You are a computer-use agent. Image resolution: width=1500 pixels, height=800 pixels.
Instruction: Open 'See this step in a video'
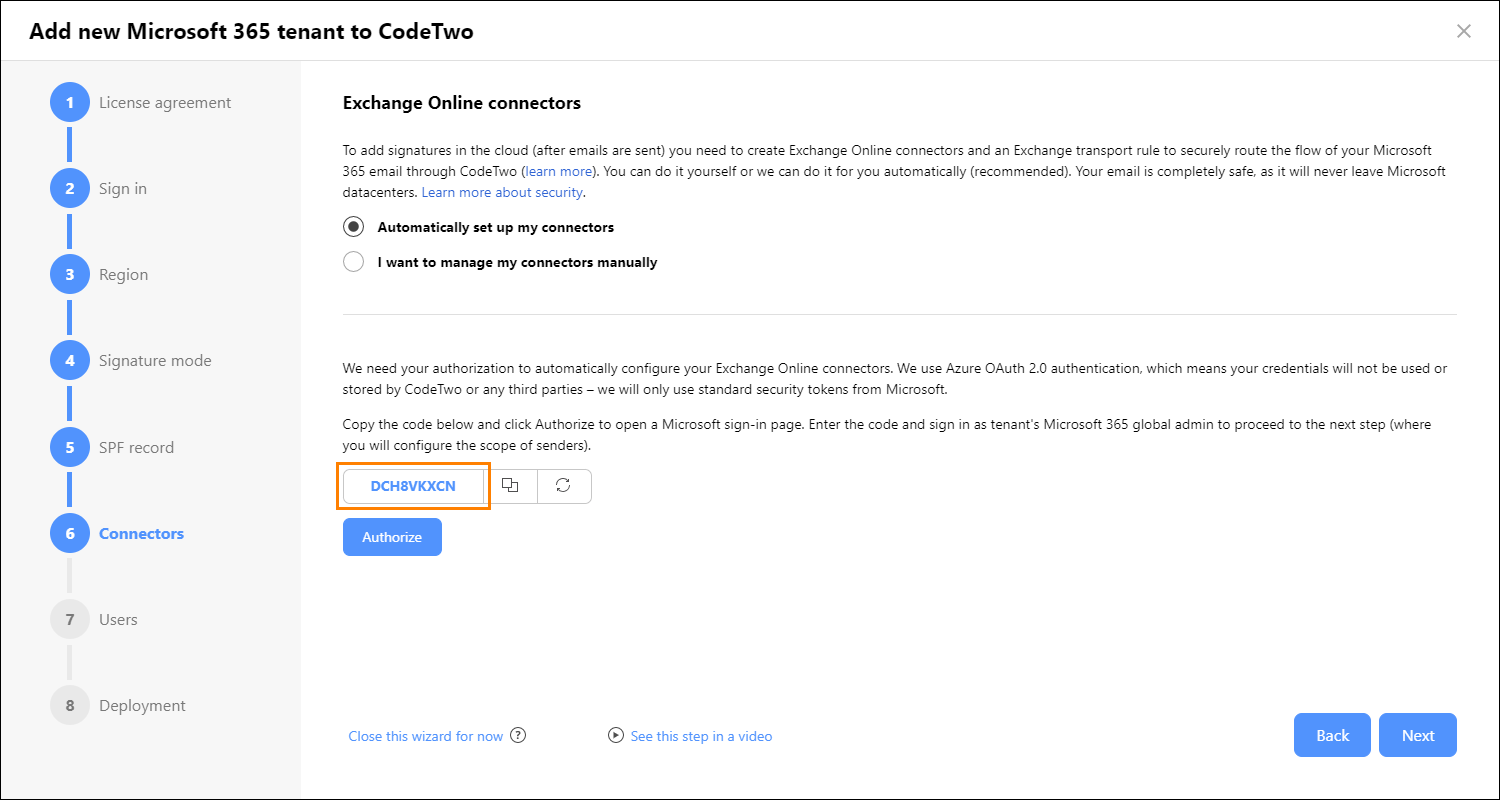click(701, 736)
